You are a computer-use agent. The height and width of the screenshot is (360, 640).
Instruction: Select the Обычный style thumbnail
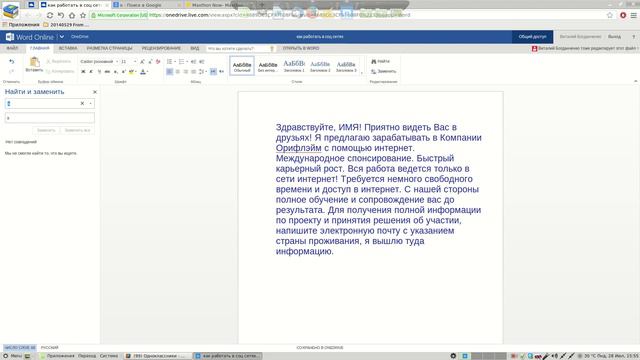coord(242,66)
